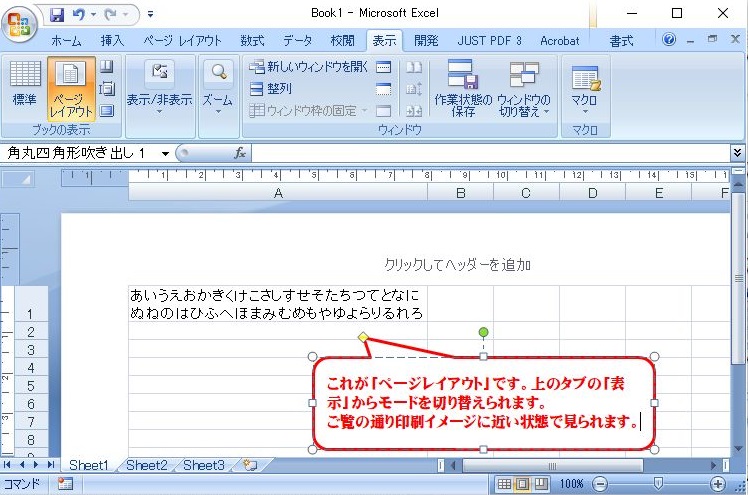
Task: Click the 整列 windows button
Action: (x=270, y=89)
